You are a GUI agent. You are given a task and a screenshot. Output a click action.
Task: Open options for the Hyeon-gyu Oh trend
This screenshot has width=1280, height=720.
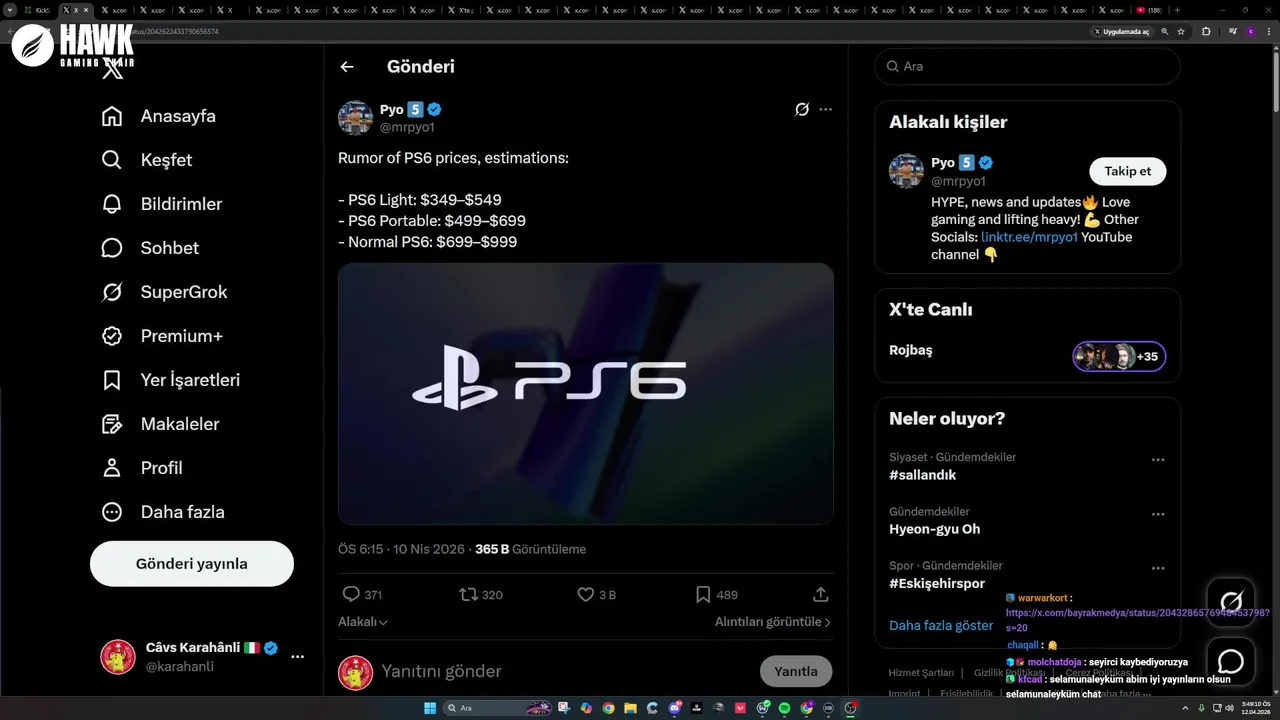pyautogui.click(x=1158, y=514)
